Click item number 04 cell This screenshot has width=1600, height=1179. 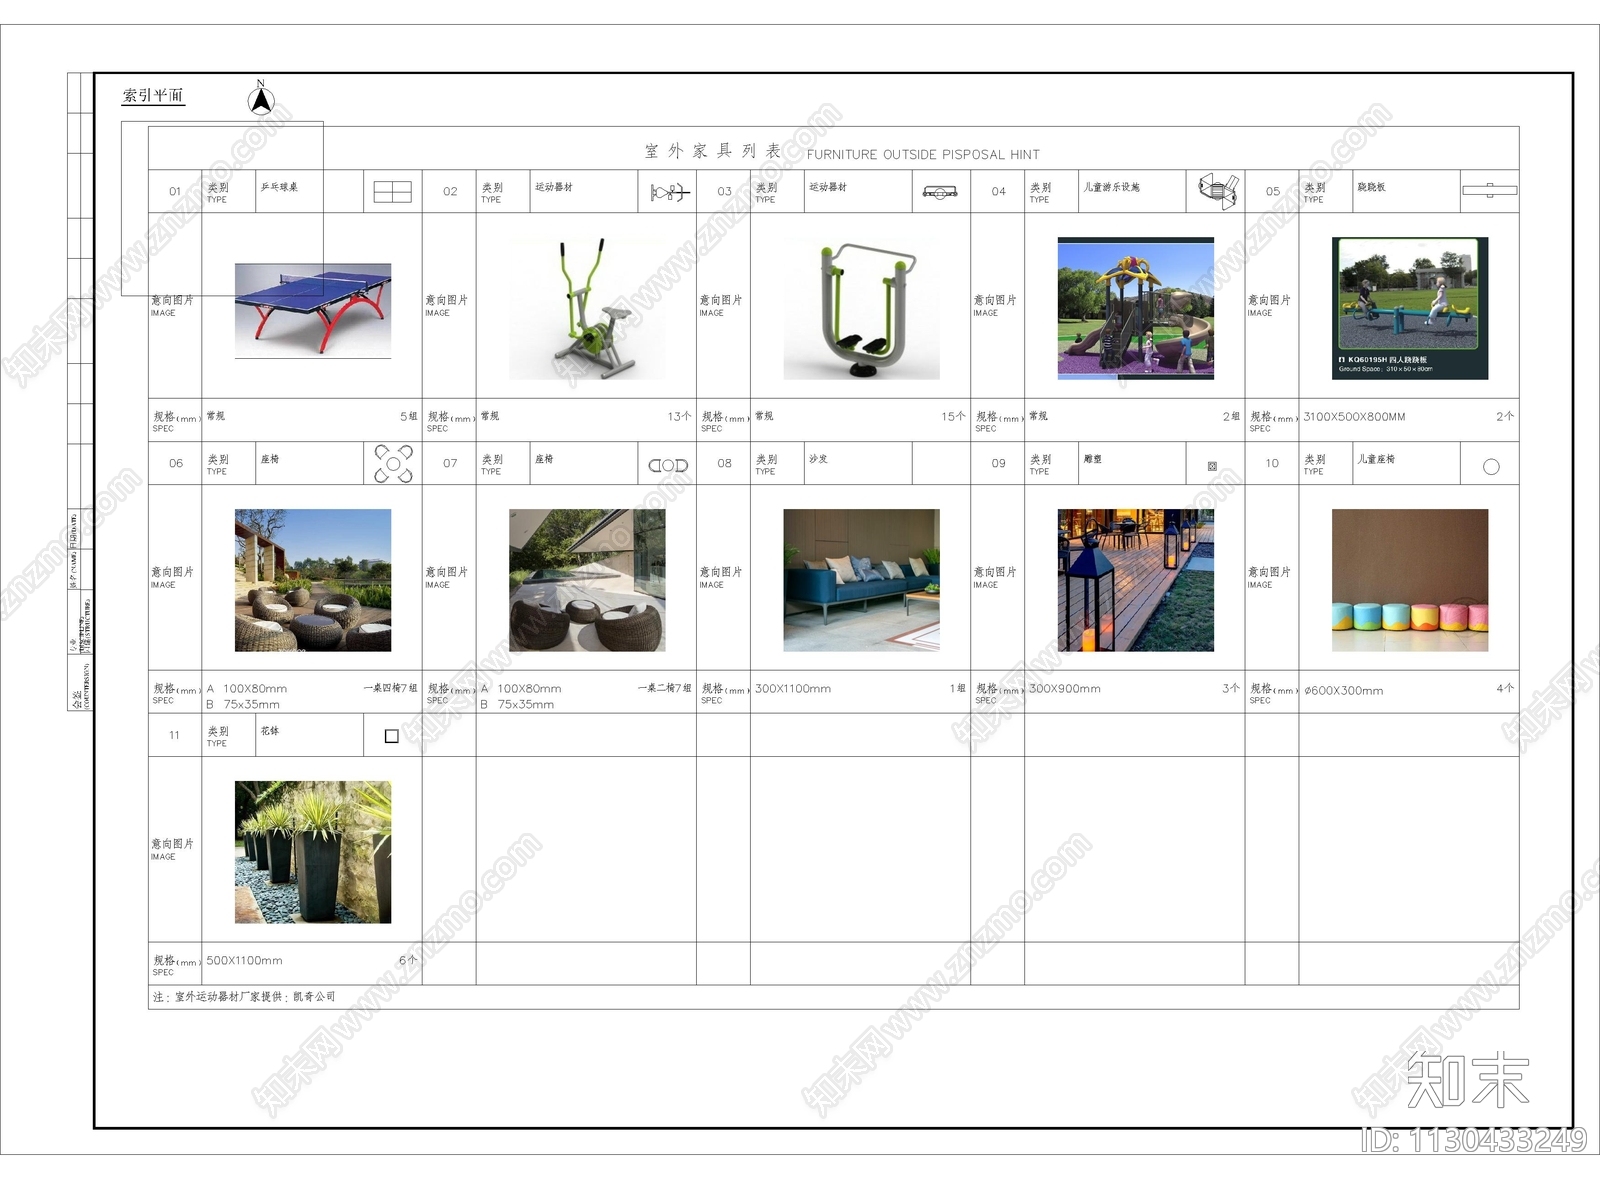coord(998,191)
